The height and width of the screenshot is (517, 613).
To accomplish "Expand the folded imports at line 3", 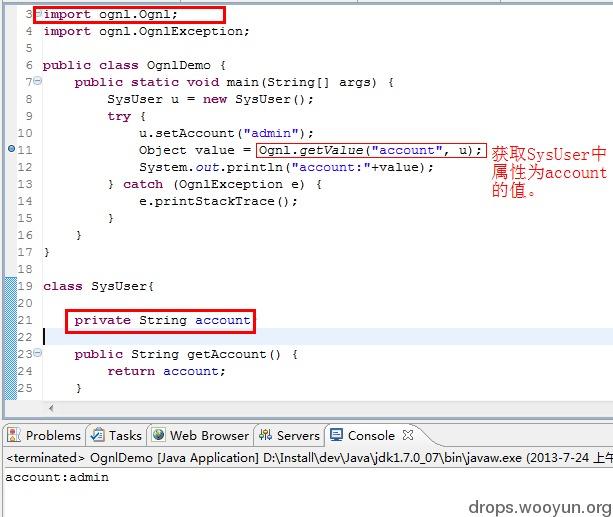I will [37, 14].
